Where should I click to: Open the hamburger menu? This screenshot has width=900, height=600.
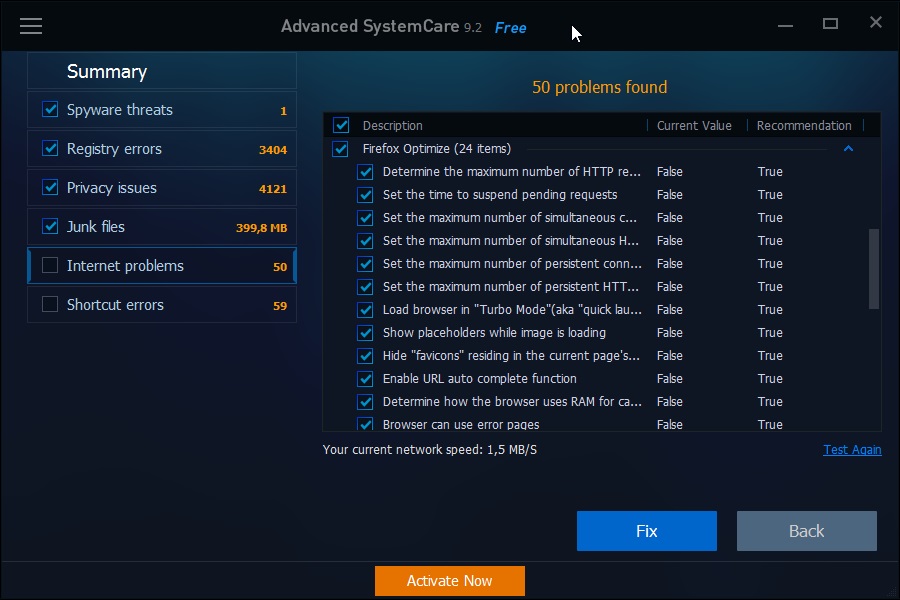[31, 26]
